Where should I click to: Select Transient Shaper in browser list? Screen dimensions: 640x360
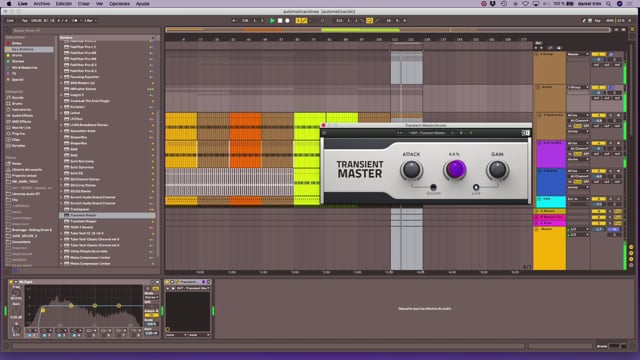[x=83, y=221]
